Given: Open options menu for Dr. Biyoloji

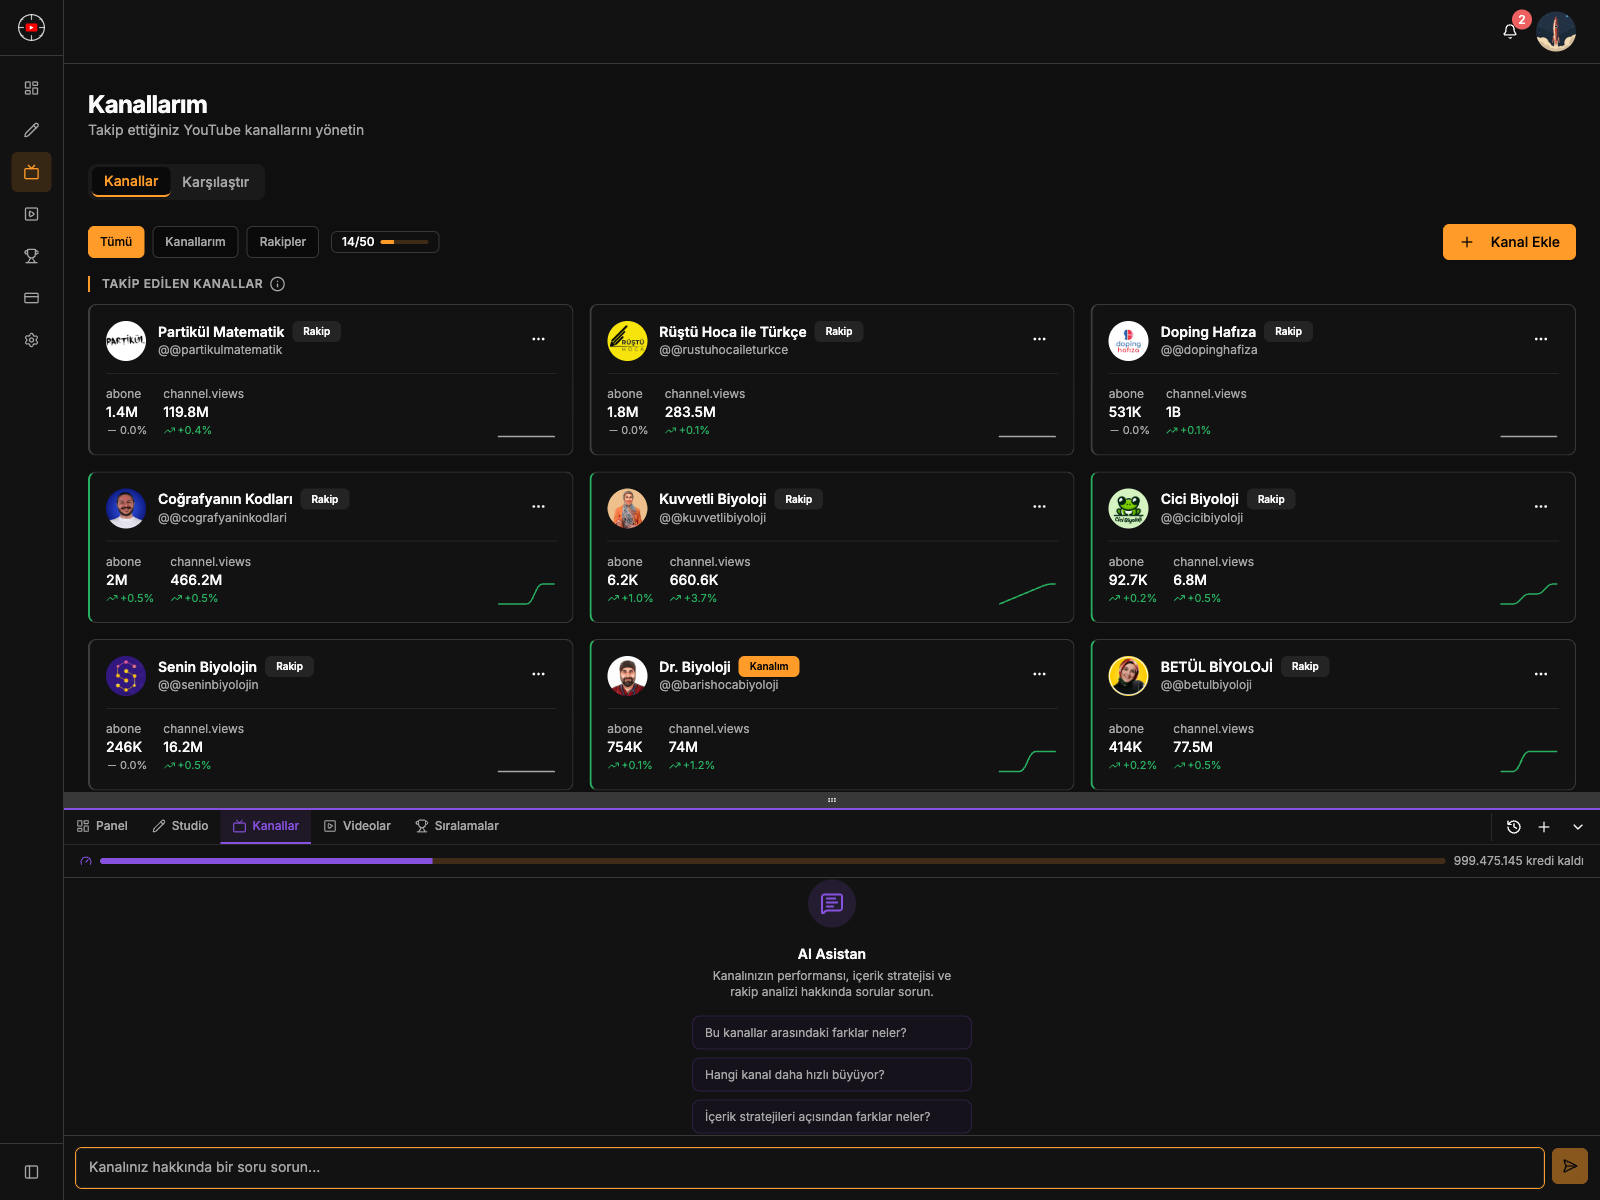Looking at the screenshot, I should [1040, 674].
